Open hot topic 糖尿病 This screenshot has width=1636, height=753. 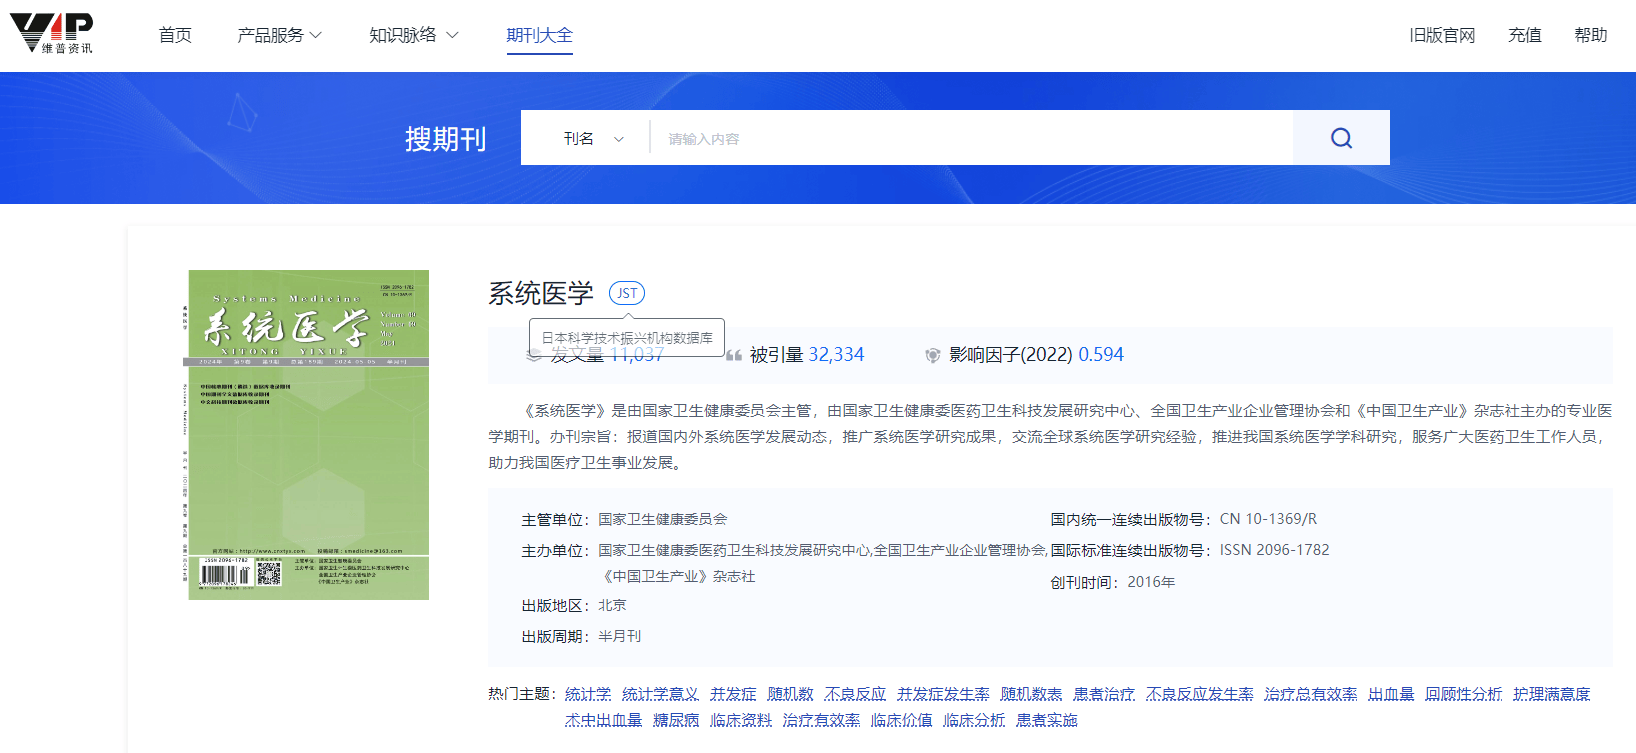pyautogui.click(x=676, y=720)
